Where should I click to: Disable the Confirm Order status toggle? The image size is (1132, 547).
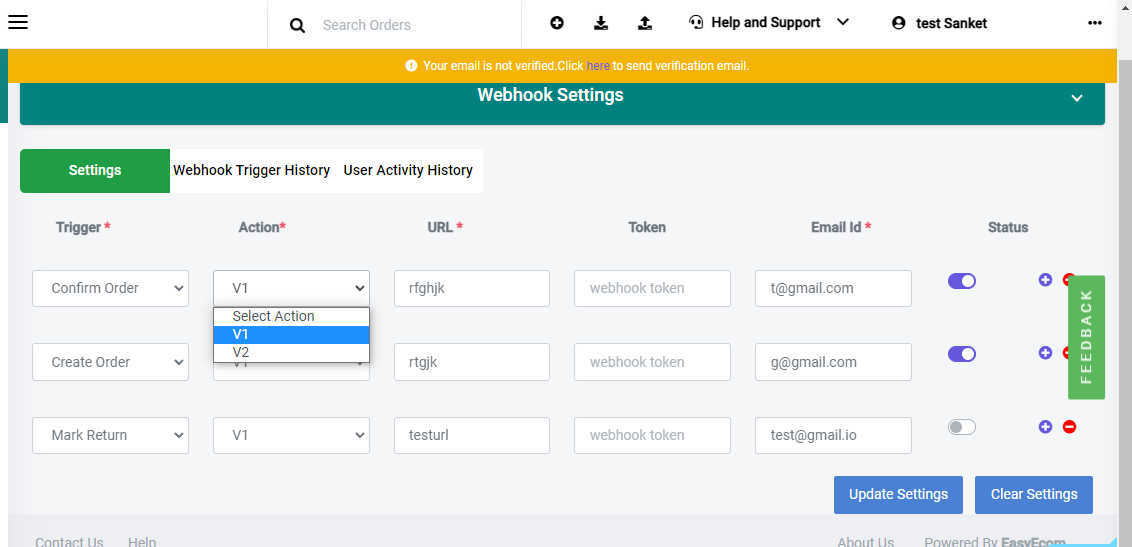pos(962,281)
